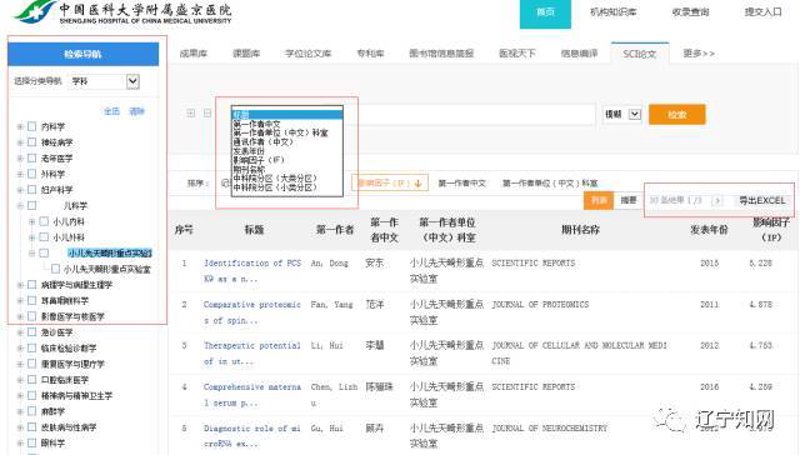The image size is (800, 455).
Task: Open paper titled 'Therapeutic potential of in ut...'
Action: point(252,353)
